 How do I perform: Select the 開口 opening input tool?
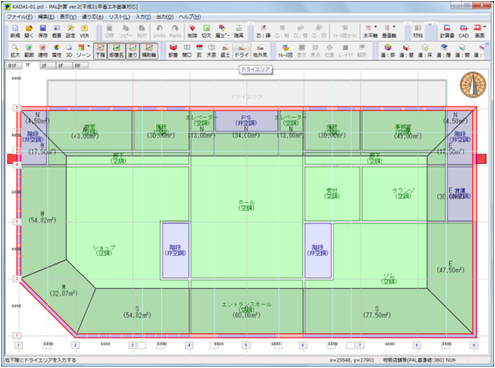pos(187,51)
